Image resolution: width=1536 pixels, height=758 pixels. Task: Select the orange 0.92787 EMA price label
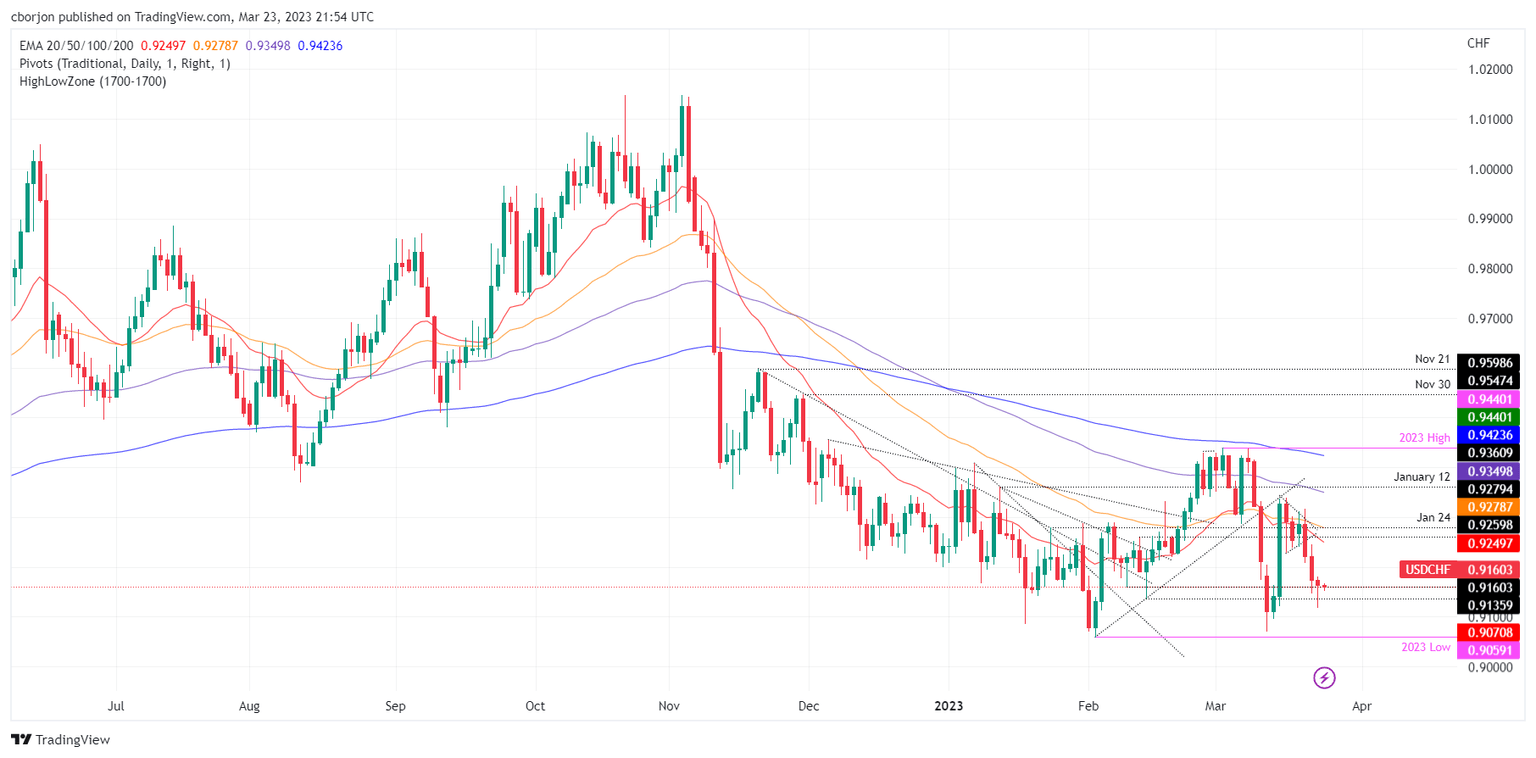tap(1492, 508)
